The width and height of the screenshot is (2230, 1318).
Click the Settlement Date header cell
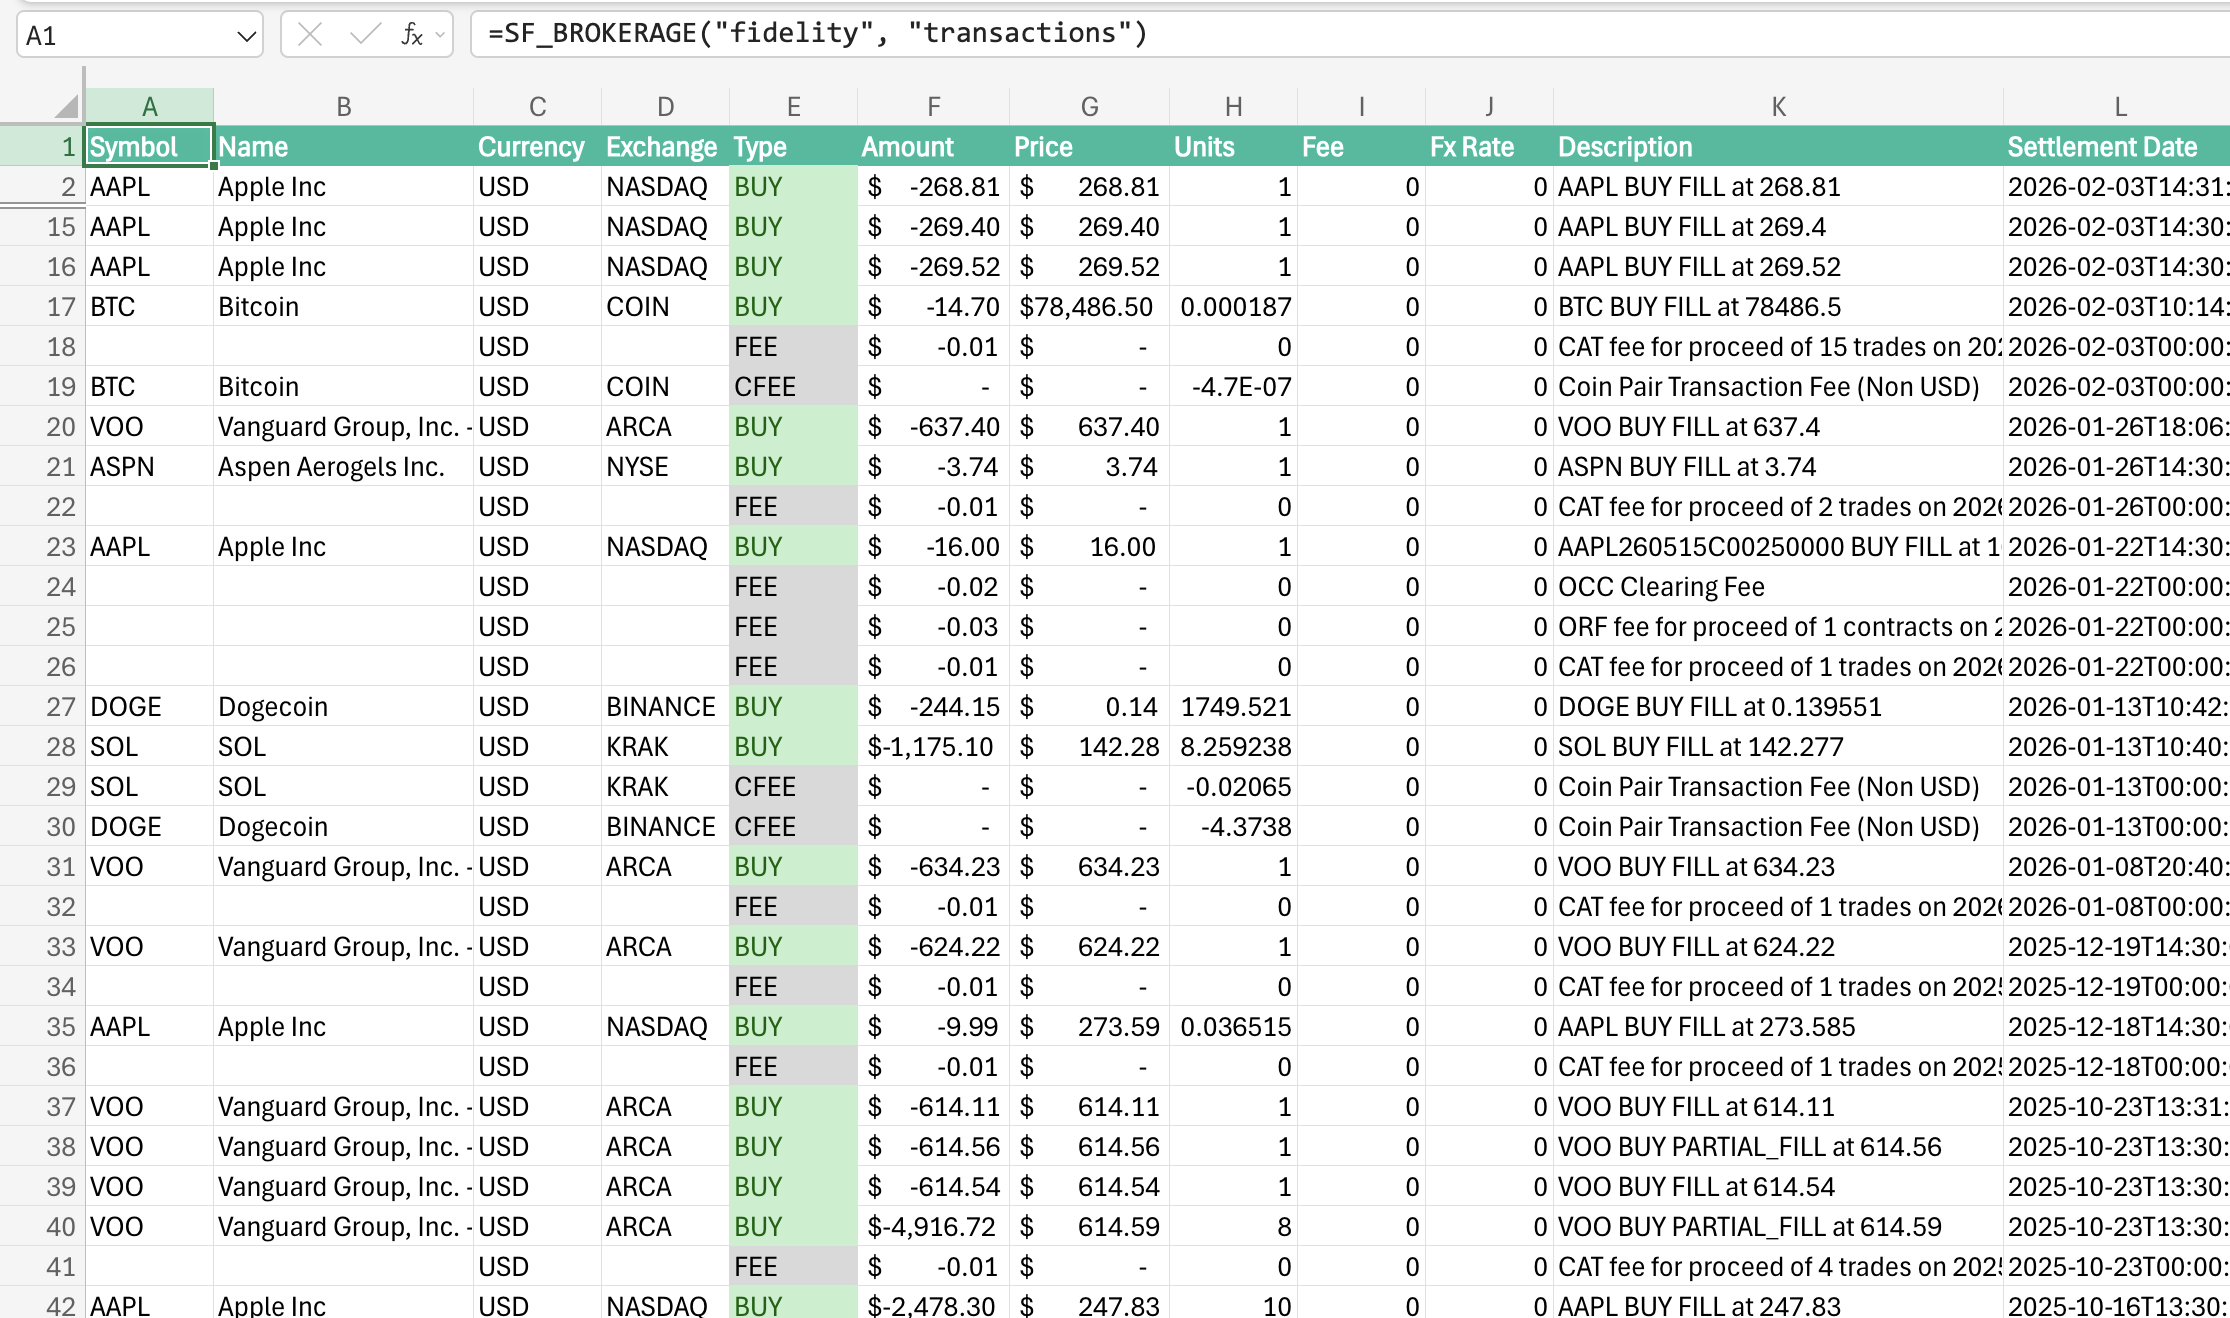click(x=2118, y=146)
